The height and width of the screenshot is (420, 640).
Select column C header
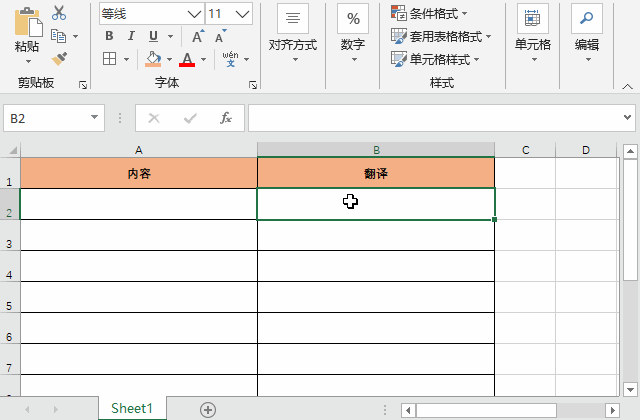pos(525,150)
